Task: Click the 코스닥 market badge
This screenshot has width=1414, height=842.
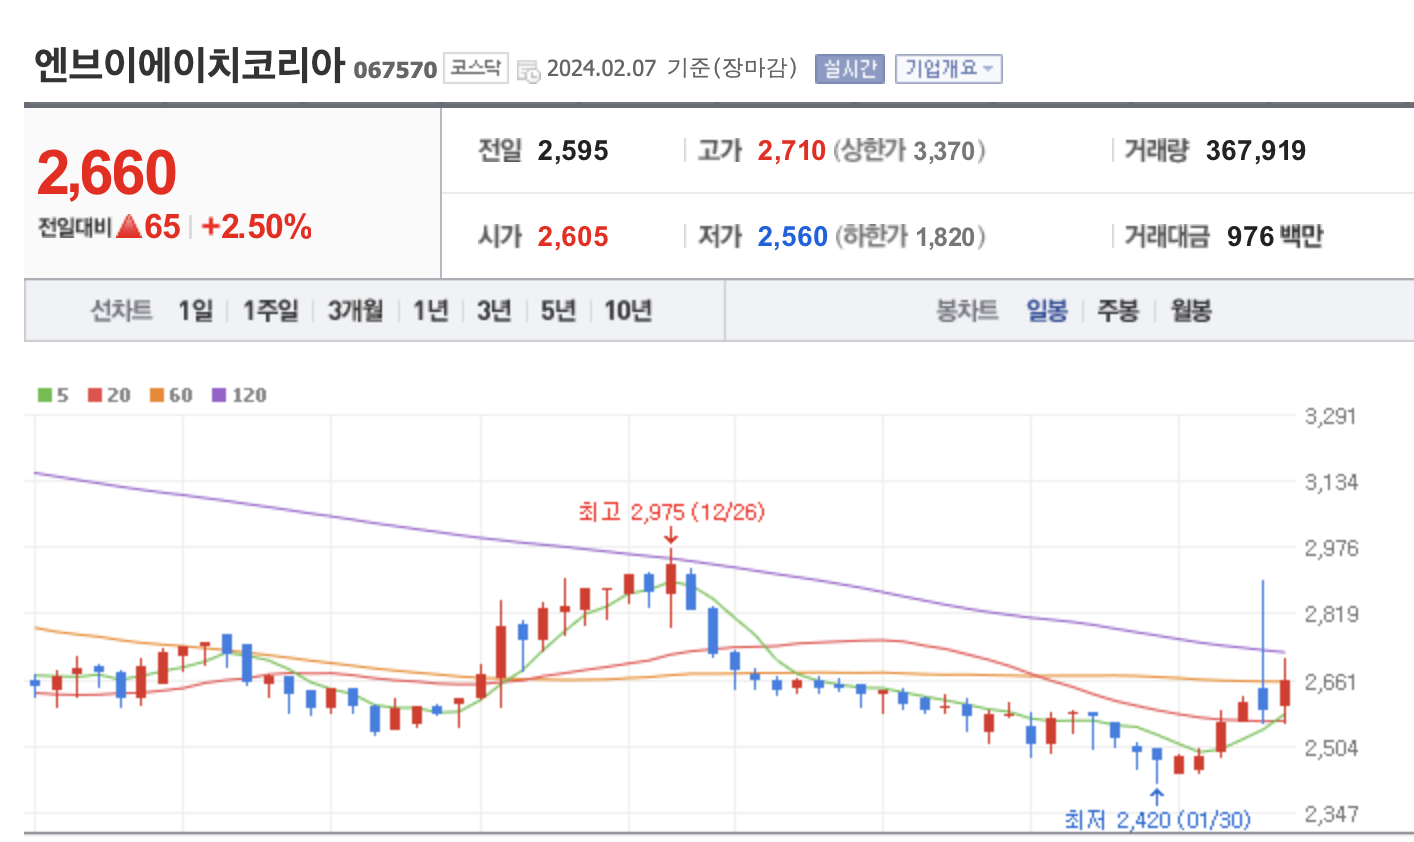Action: point(476,68)
